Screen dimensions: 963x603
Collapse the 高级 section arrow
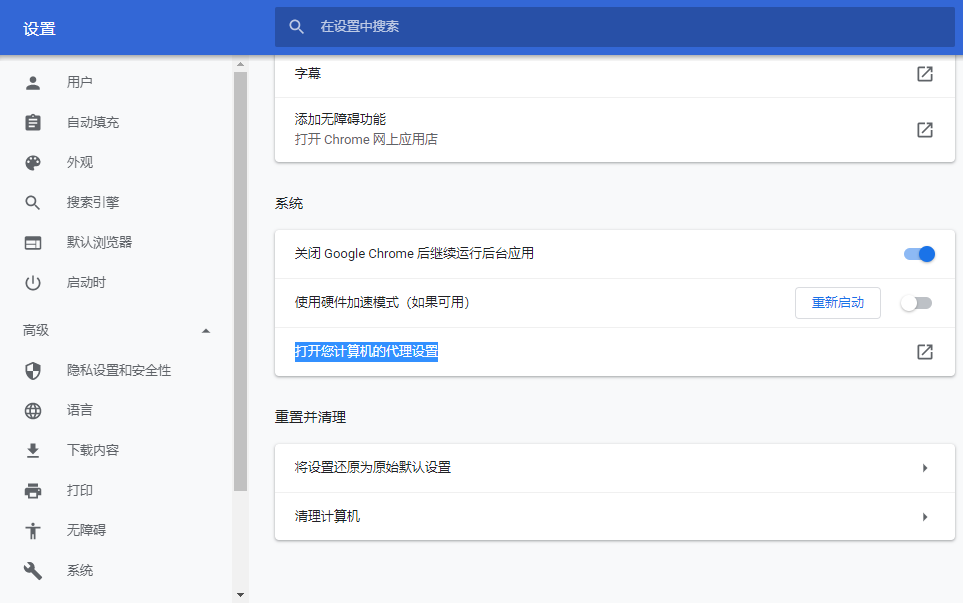(206, 330)
